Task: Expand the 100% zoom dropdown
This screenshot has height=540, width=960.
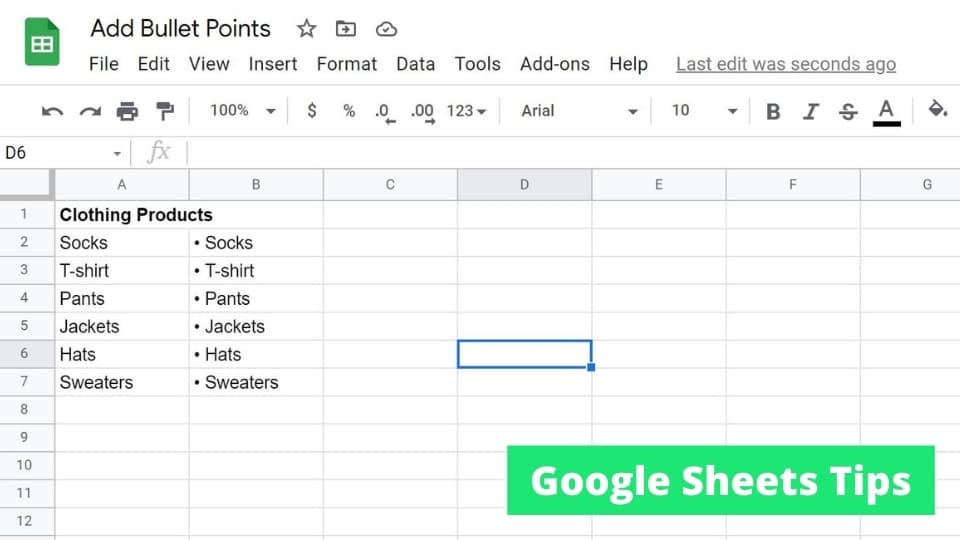Action: [242, 111]
